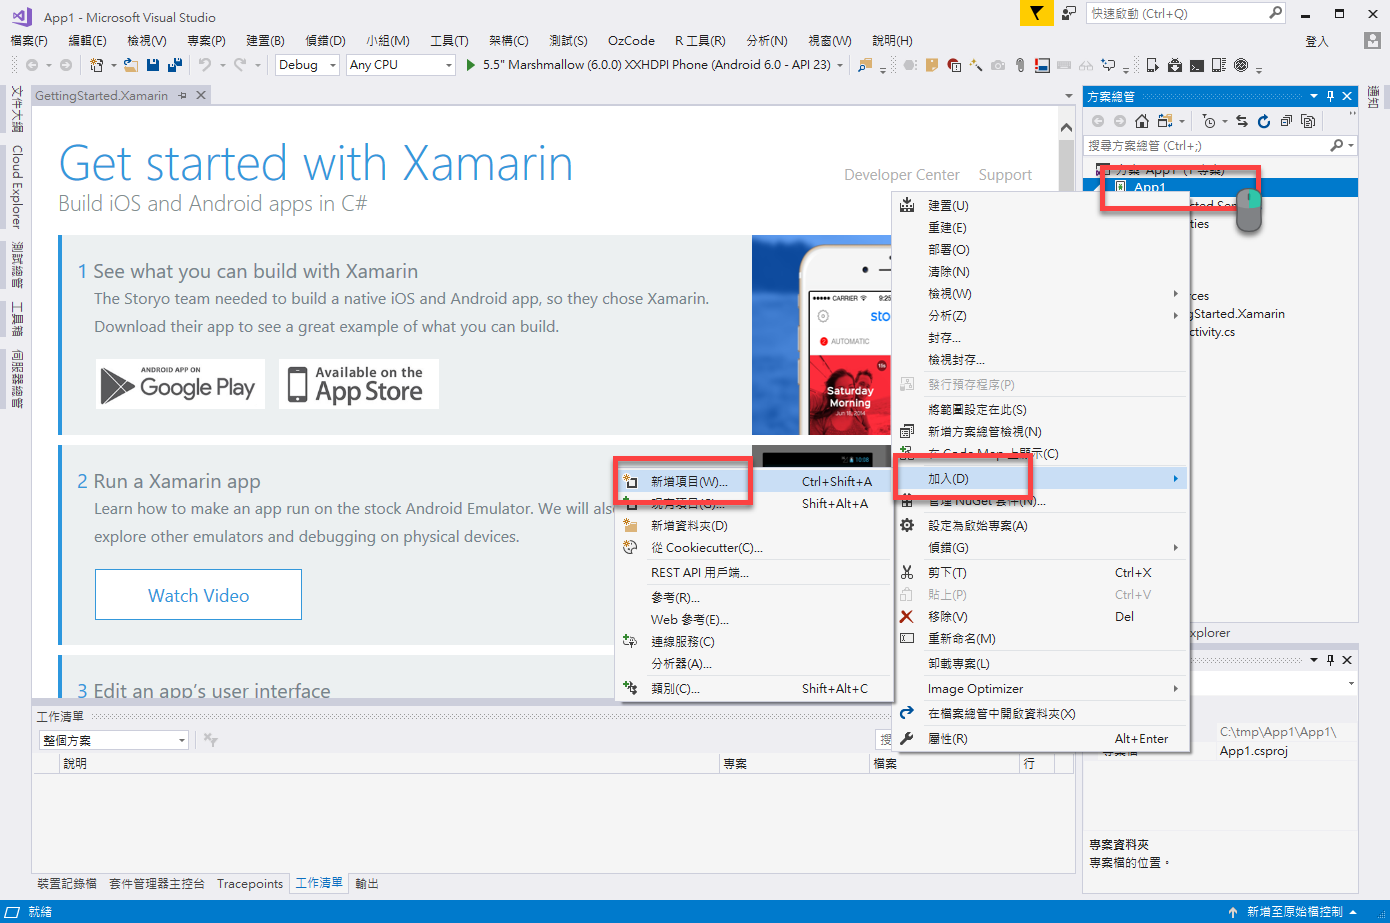Choose 重建(E) from context menu
This screenshot has width=1390, height=923.
1040,228
